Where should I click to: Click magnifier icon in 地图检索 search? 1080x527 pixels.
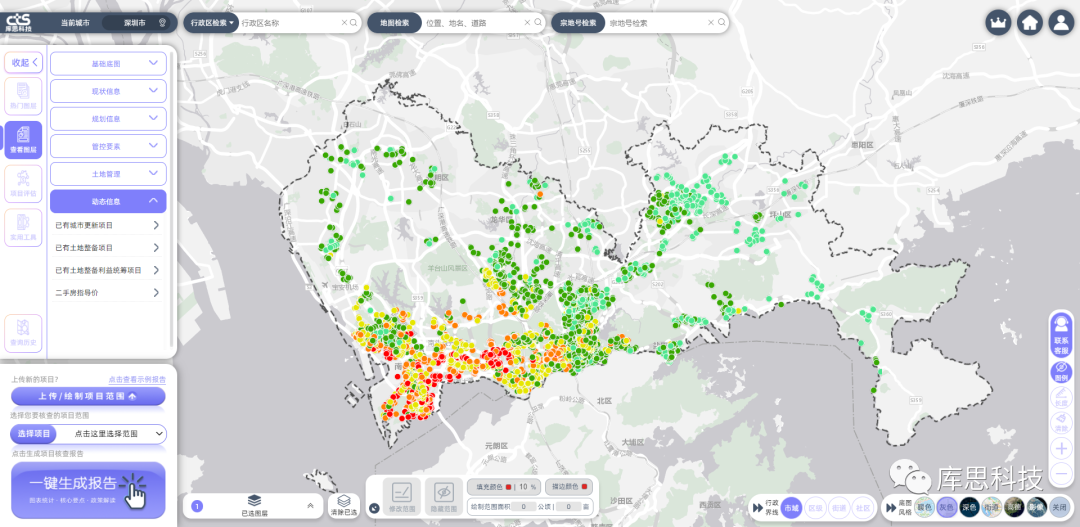537,23
